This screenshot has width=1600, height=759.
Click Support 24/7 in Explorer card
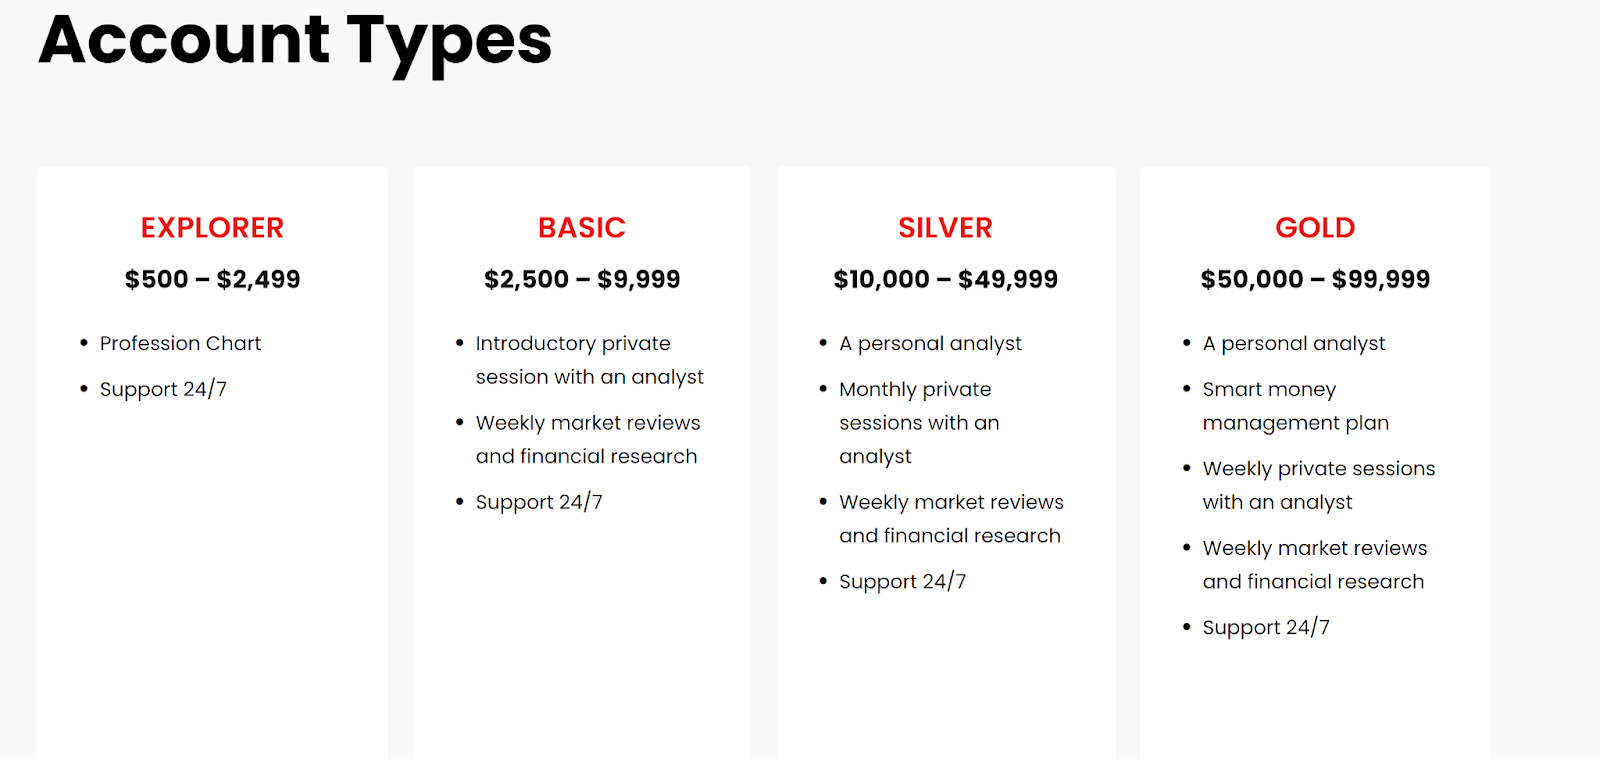pyautogui.click(x=163, y=389)
